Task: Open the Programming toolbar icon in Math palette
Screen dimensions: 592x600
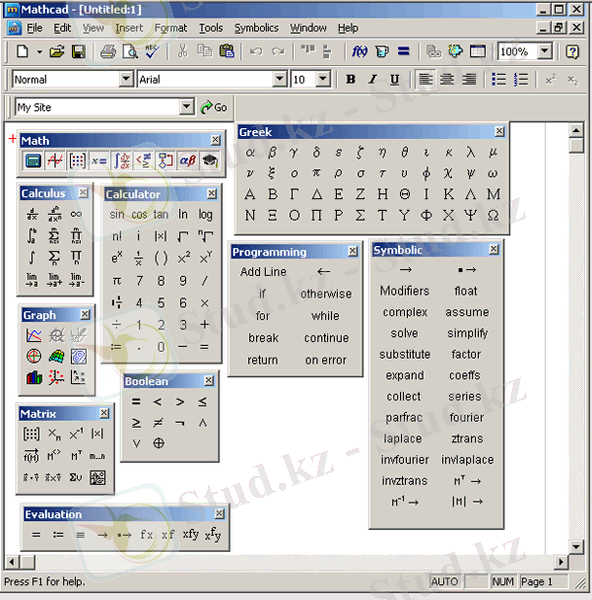Action: (x=165, y=161)
